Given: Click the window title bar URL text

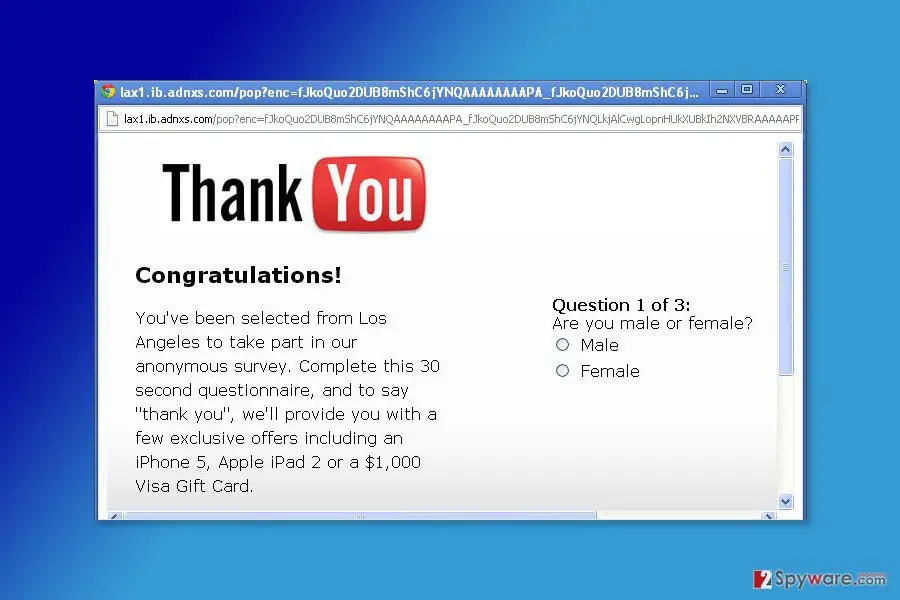Looking at the screenshot, I should [x=409, y=92].
